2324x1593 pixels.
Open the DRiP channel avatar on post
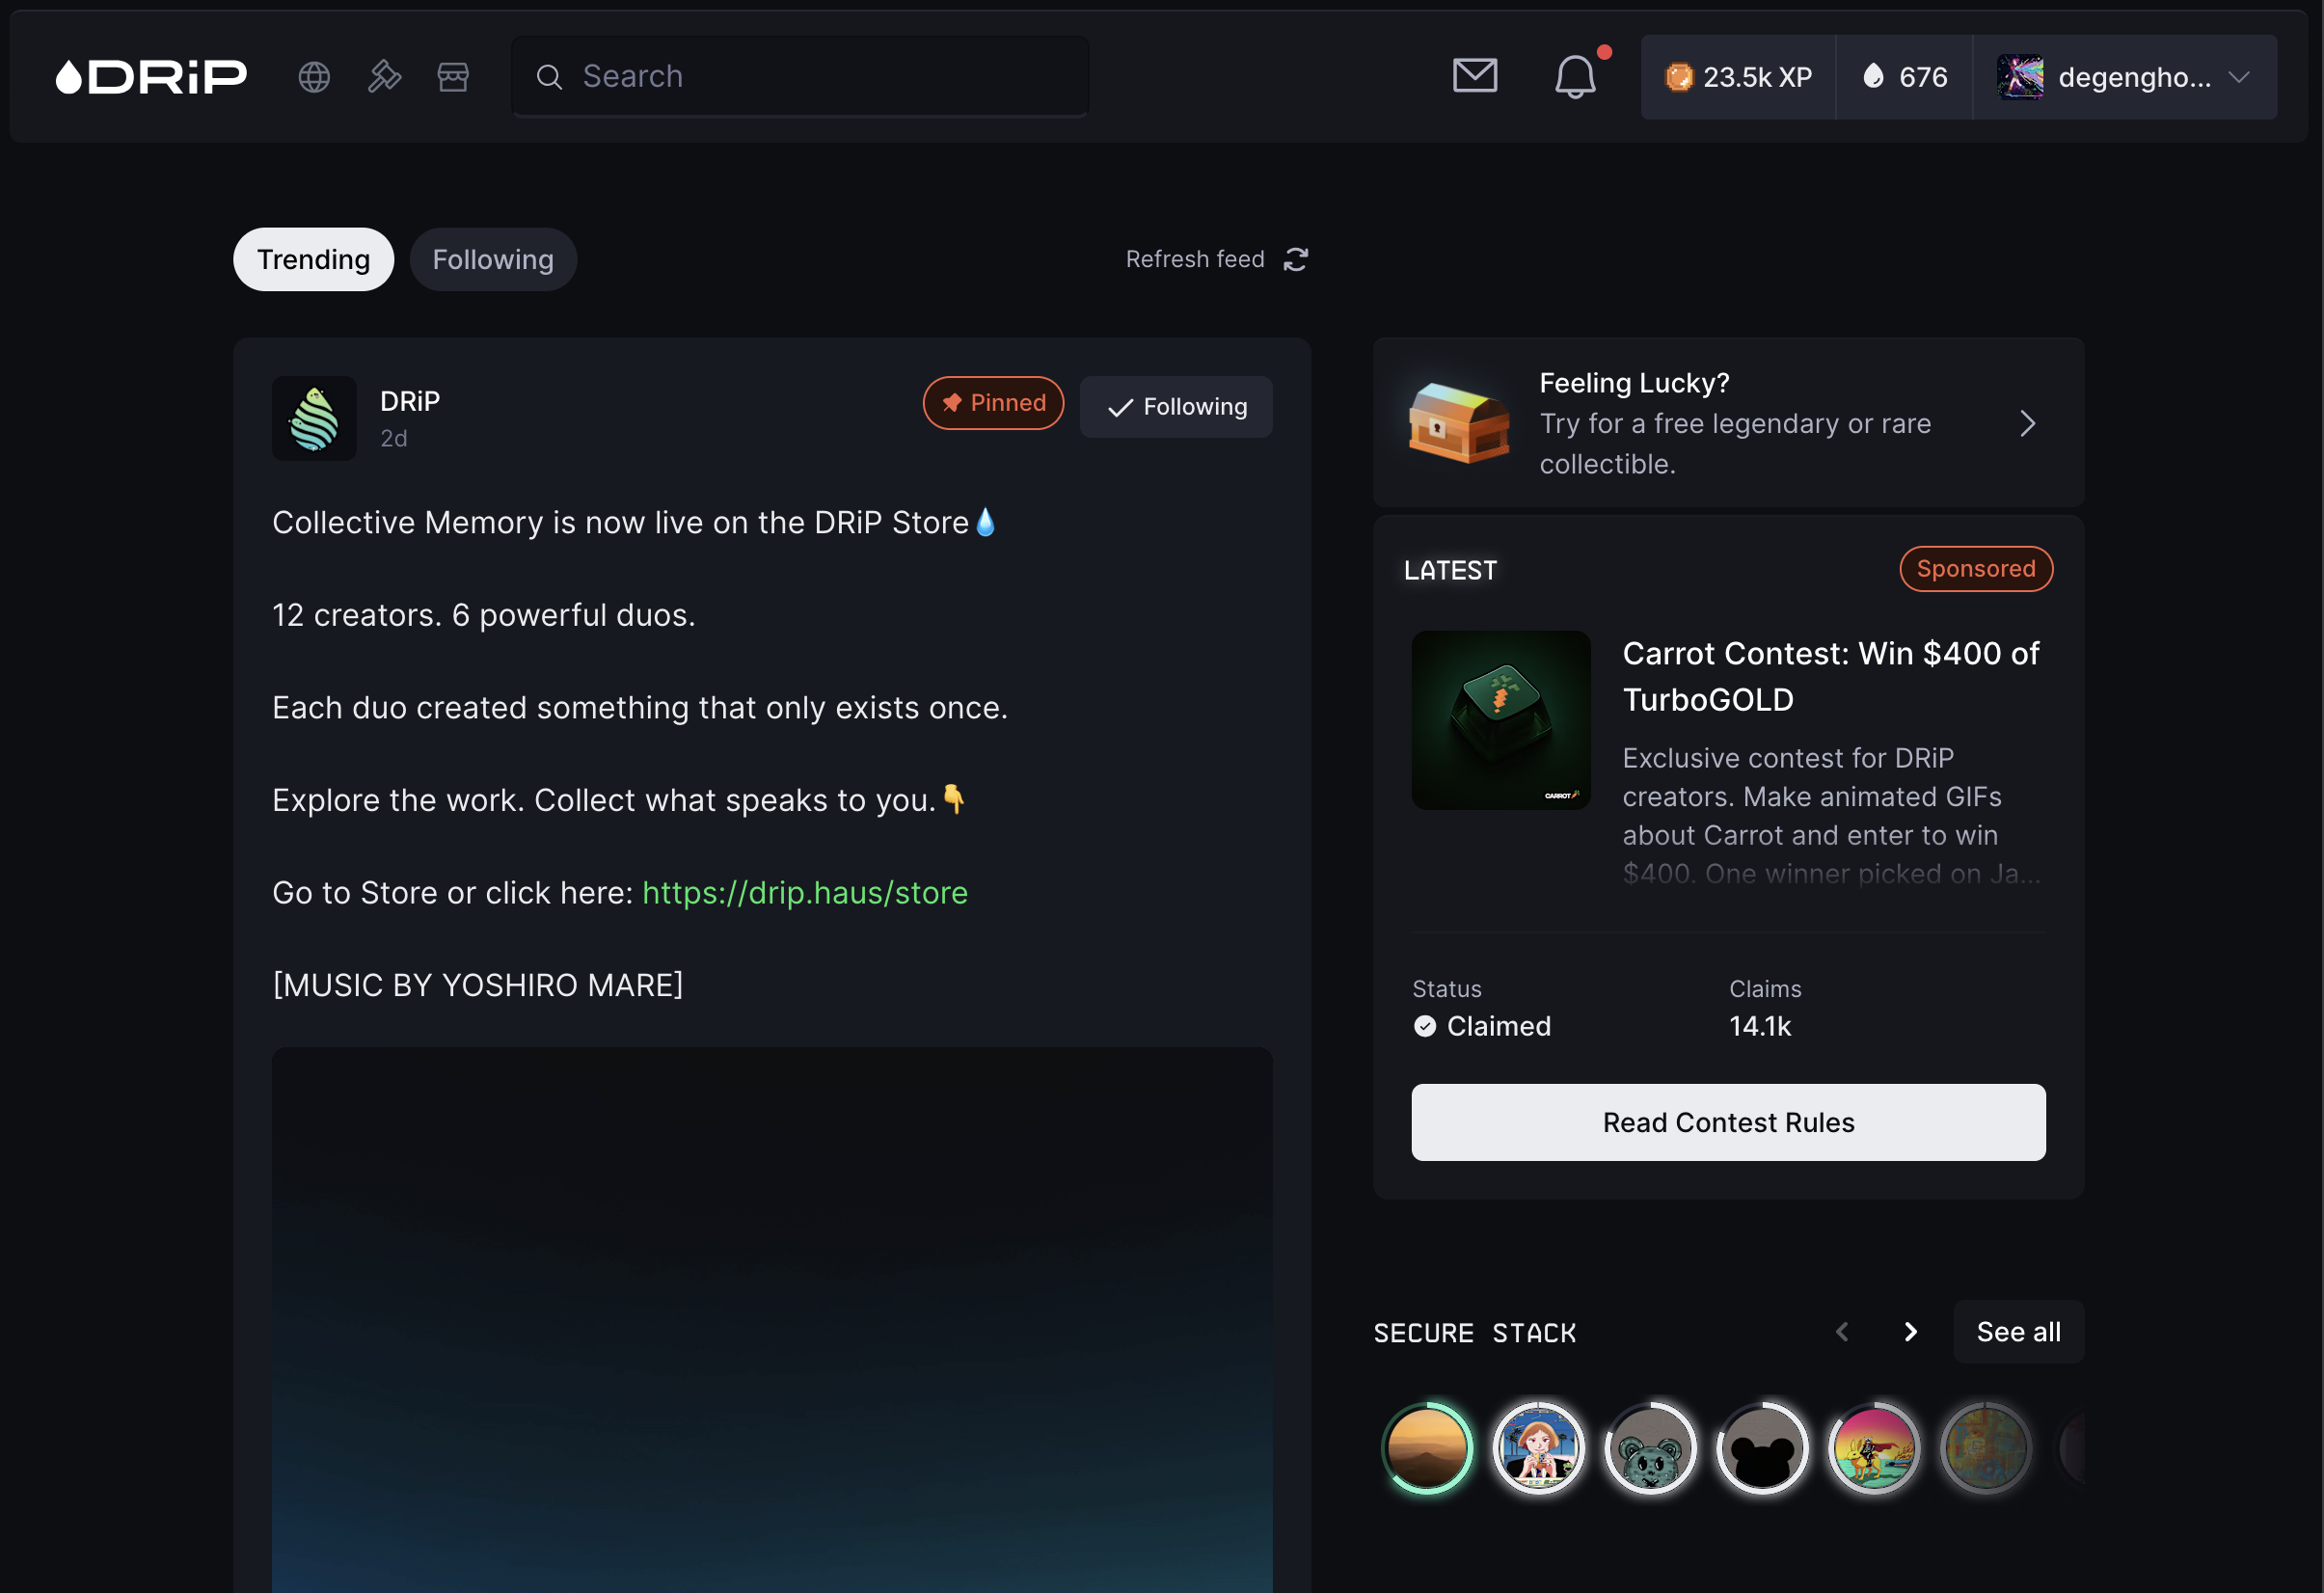tap(314, 418)
